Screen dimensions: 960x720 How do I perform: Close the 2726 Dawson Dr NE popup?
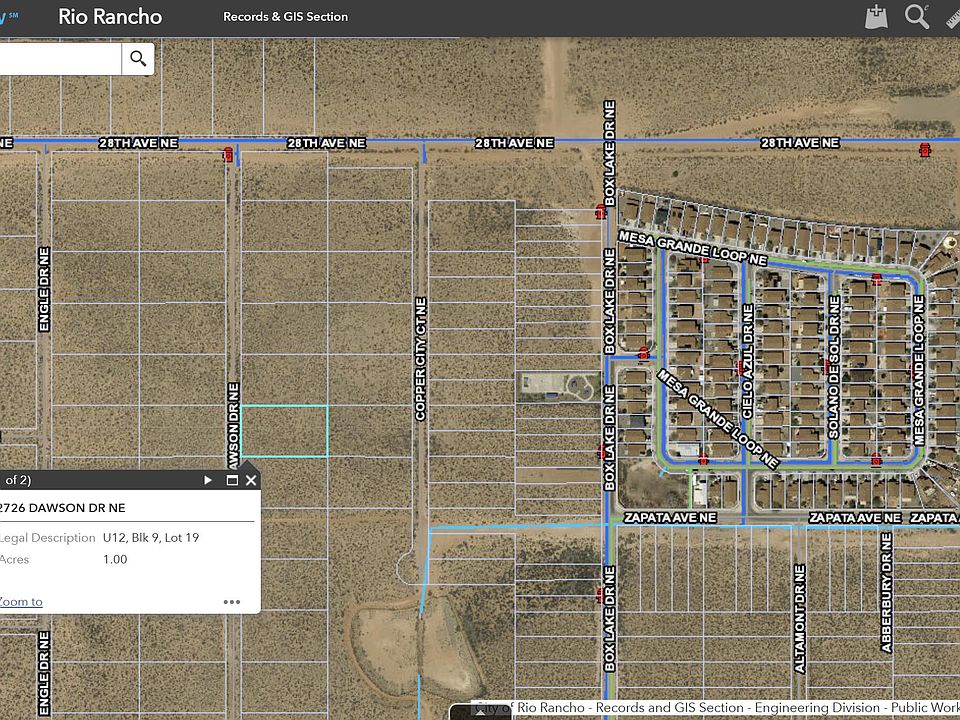(x=251, y=480)
